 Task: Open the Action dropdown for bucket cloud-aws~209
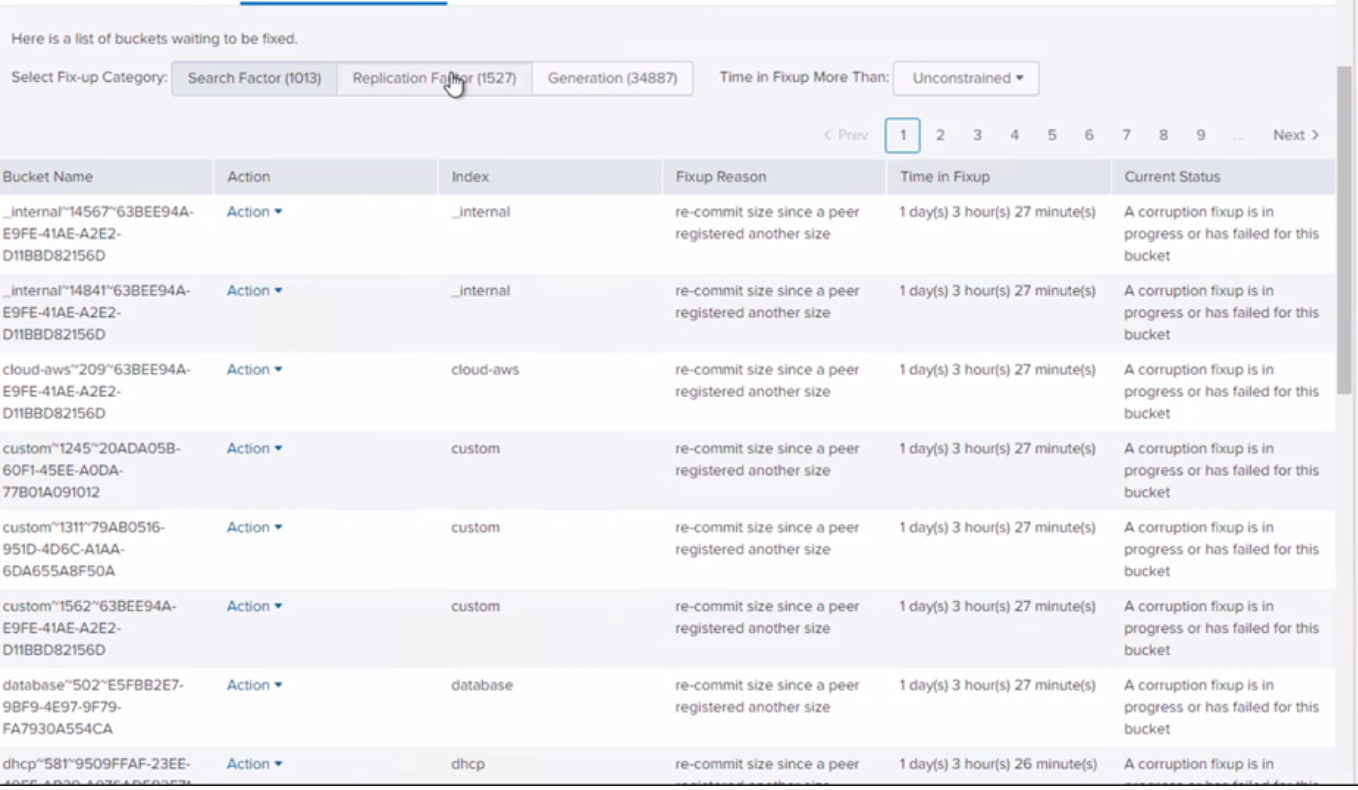click(253, 369)
